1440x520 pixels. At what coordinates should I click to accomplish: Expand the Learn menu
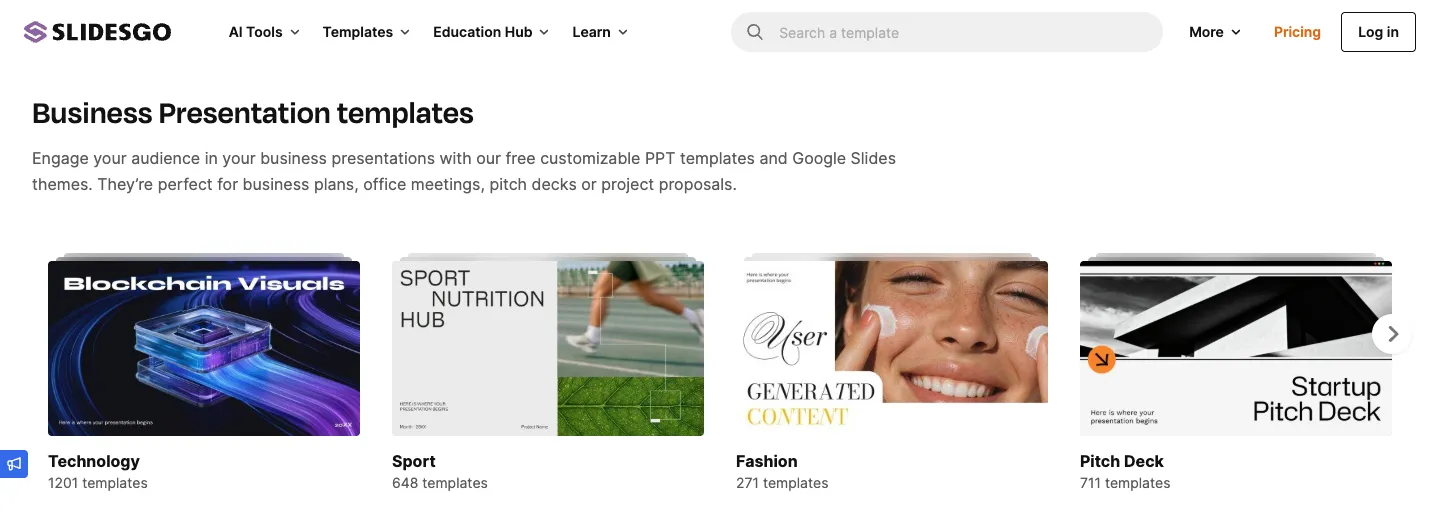600,32
